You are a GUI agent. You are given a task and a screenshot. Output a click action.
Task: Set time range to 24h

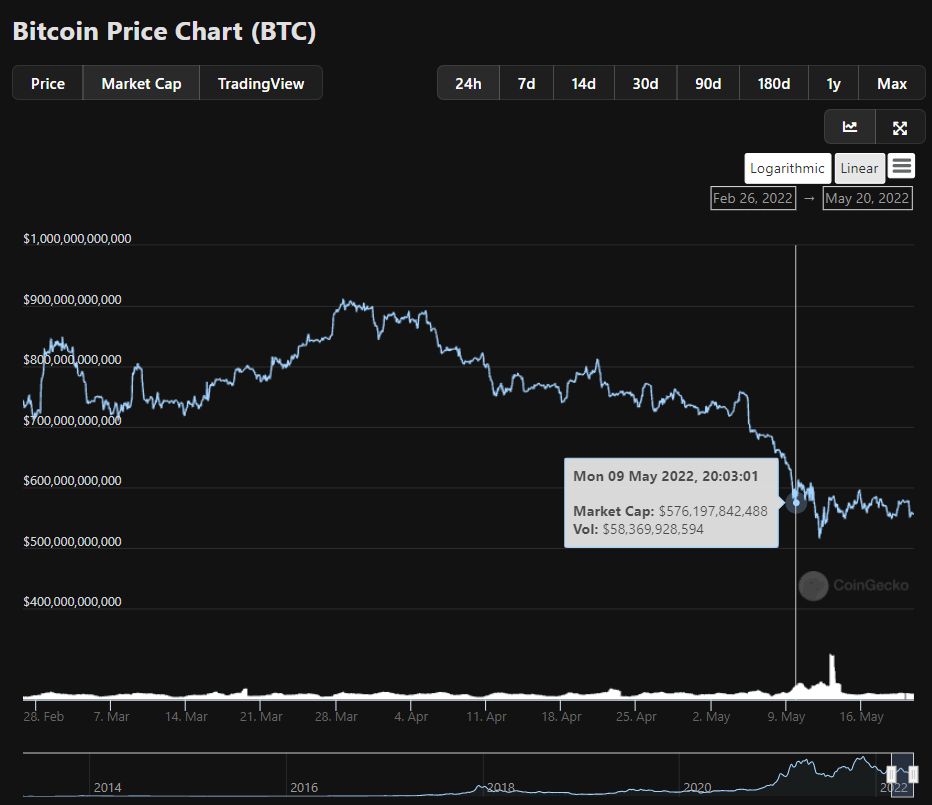(x=468, y=83)
